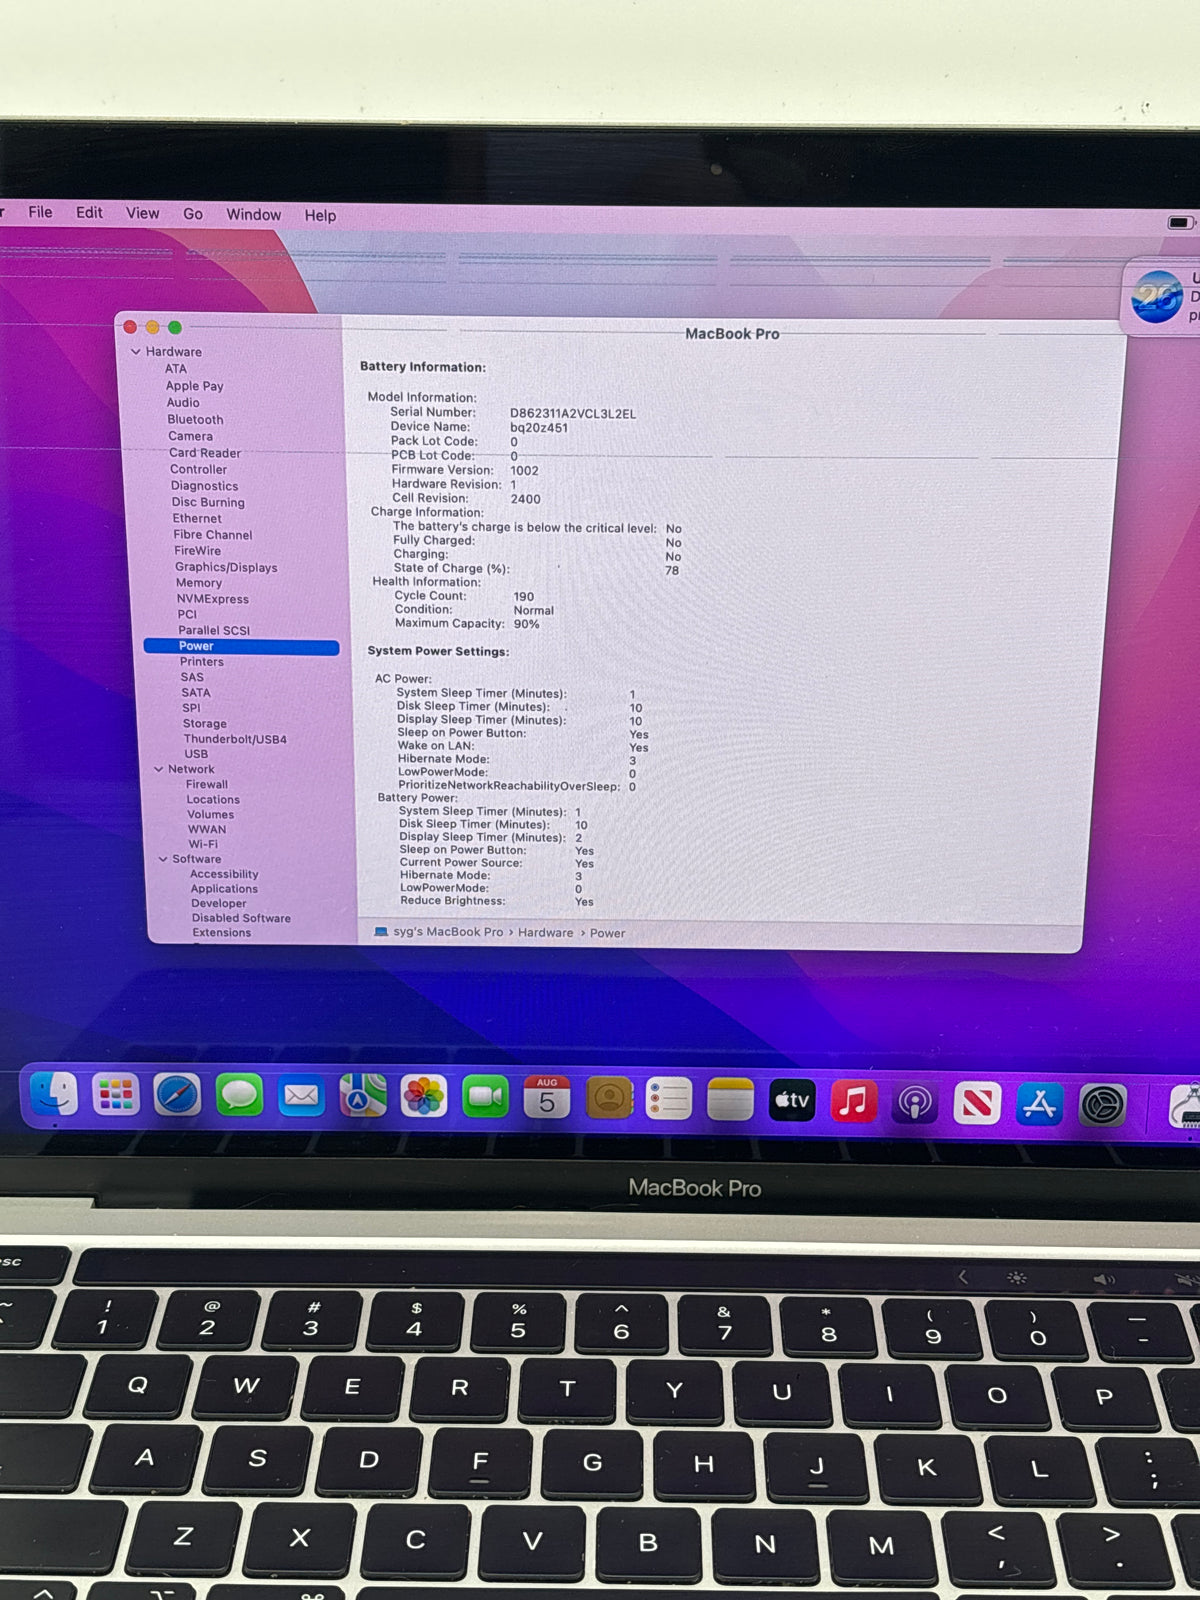Zoom the window with green button
Viewport: 1200px width, 1600px height.
(175, 327)
